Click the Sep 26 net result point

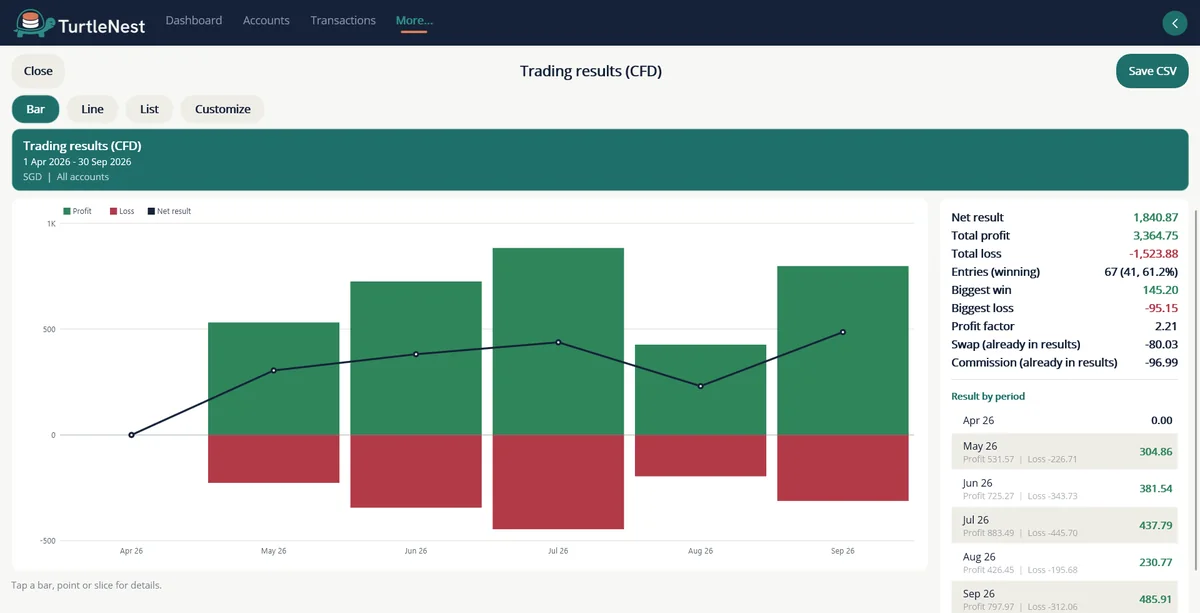tap(843, 332)
